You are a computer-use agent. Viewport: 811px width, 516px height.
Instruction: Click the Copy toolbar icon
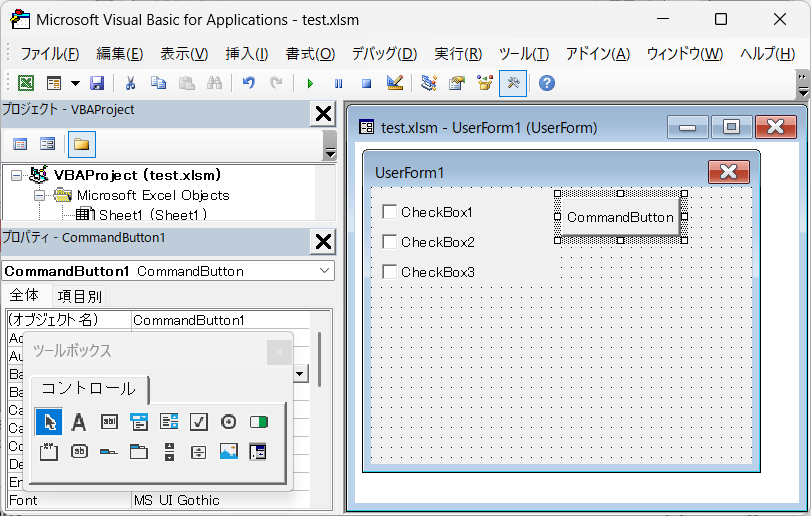(158, 83)
